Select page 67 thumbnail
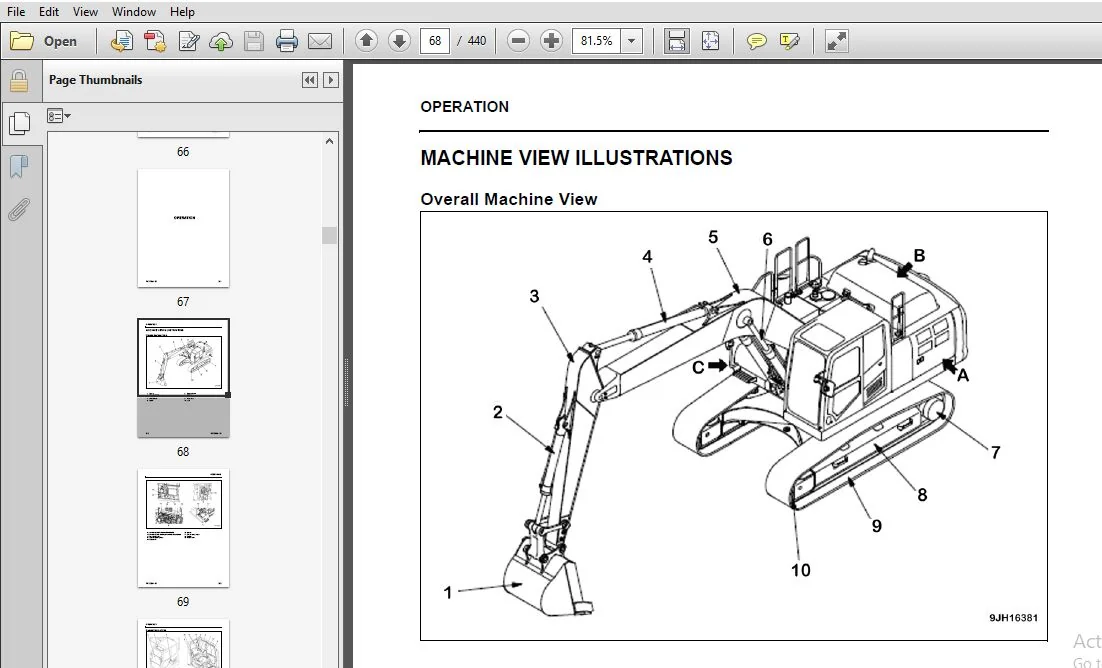This screenshot has width=1102, height=668. click(x=183, y=228)
